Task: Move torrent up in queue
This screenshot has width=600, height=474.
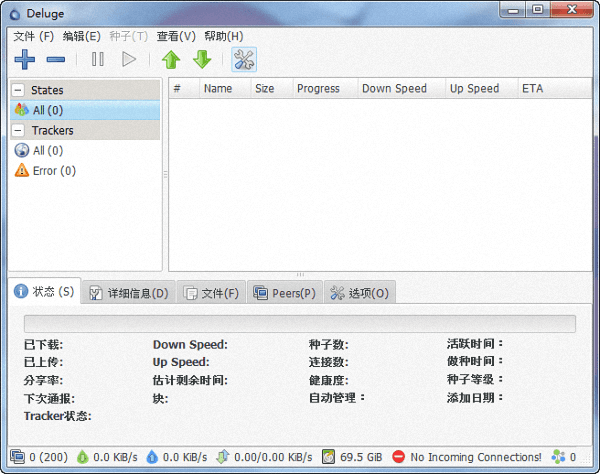Action: point(171,59)
